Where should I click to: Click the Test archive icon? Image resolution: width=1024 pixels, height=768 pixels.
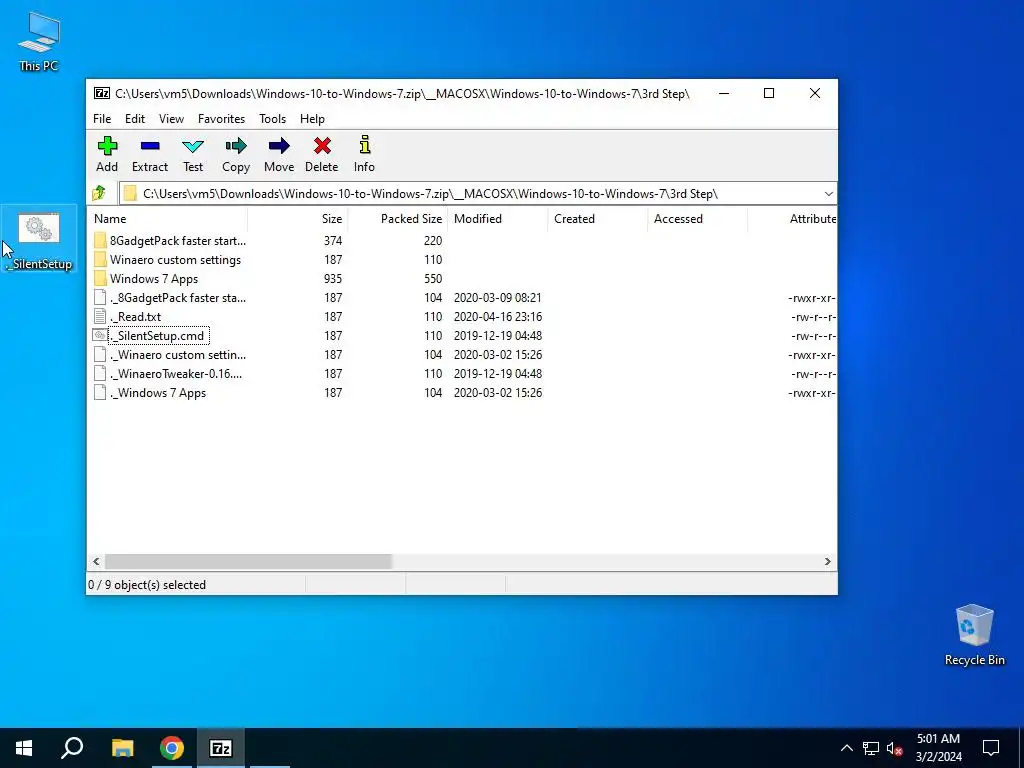193,146
